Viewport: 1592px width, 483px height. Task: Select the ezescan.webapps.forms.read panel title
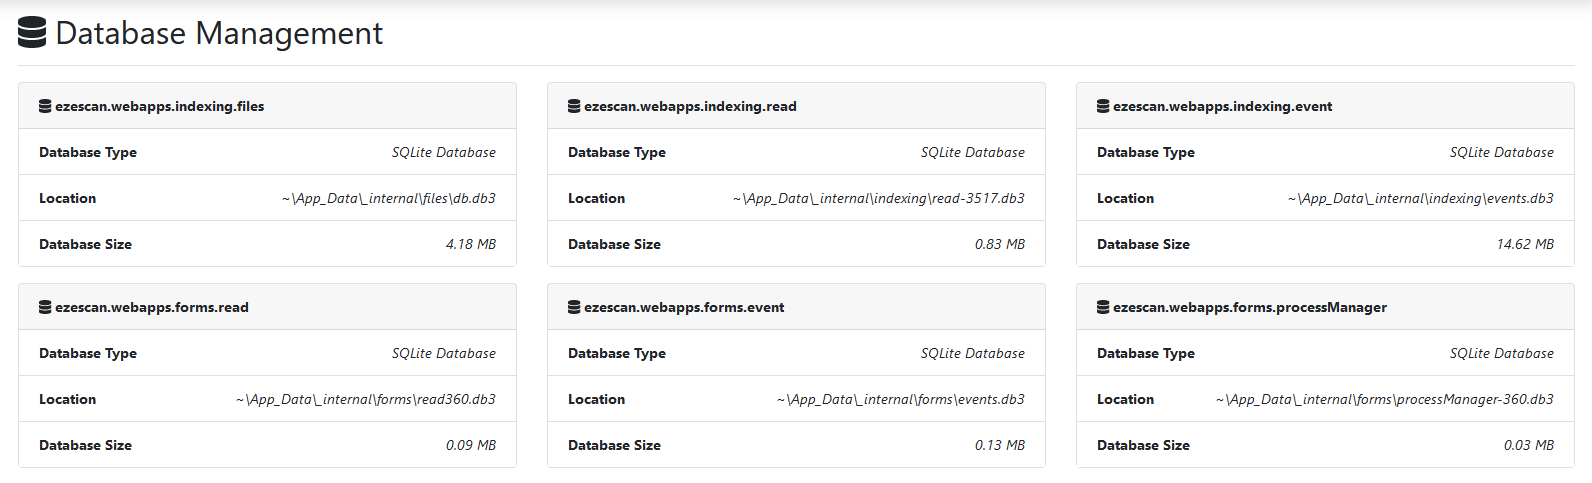point(152,307)
